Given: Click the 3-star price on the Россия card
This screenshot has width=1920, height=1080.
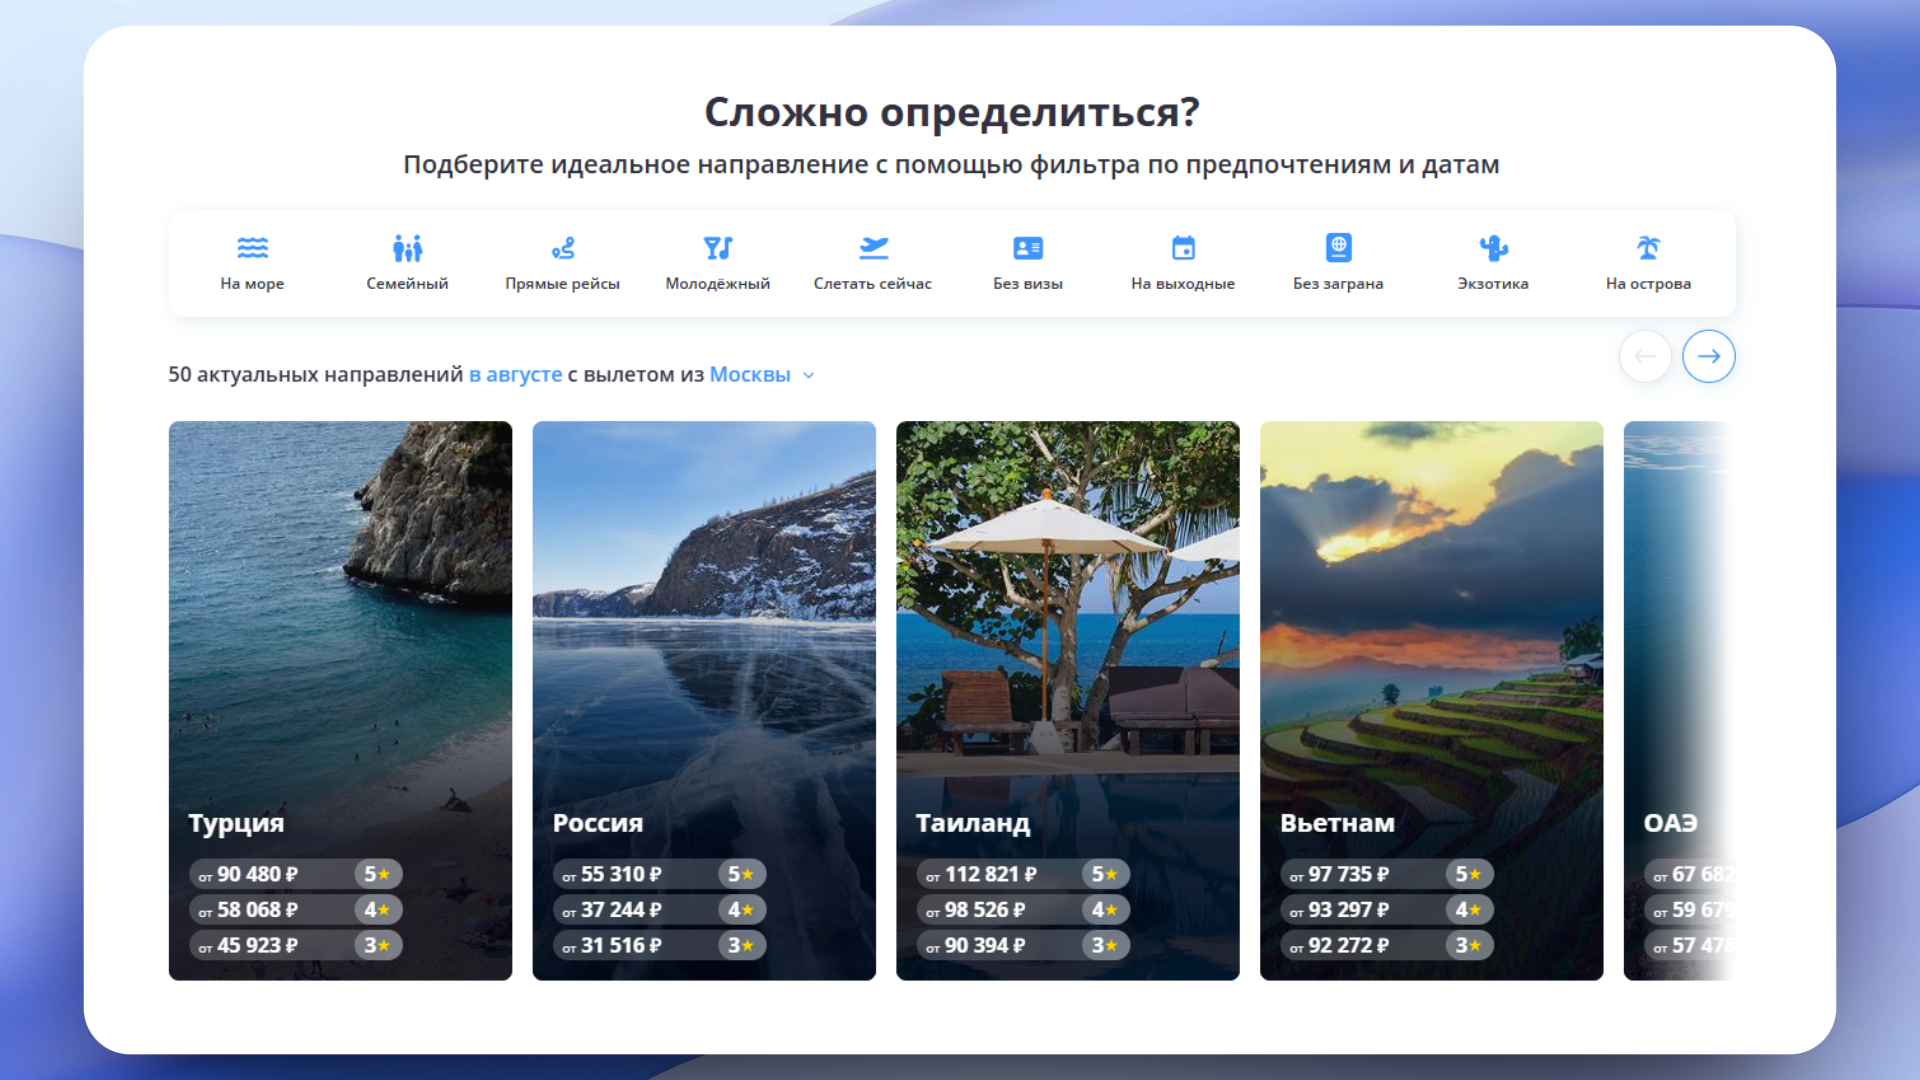Looking at the screenshot, I should 659,945.
